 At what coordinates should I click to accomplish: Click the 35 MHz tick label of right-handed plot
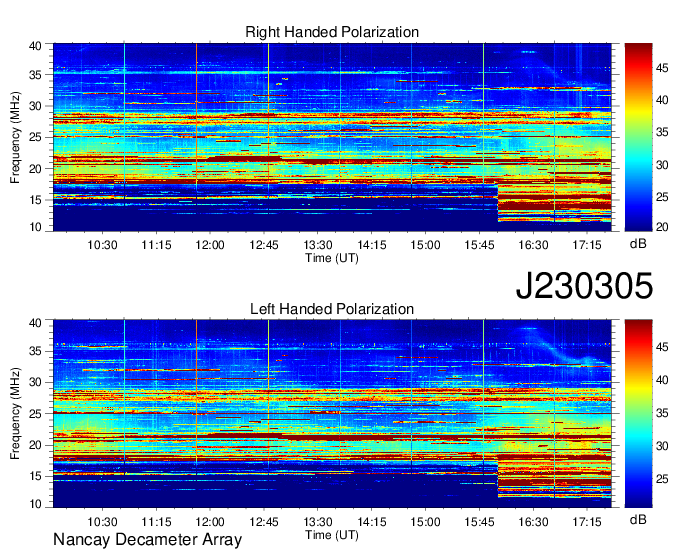tap(35, 75)
